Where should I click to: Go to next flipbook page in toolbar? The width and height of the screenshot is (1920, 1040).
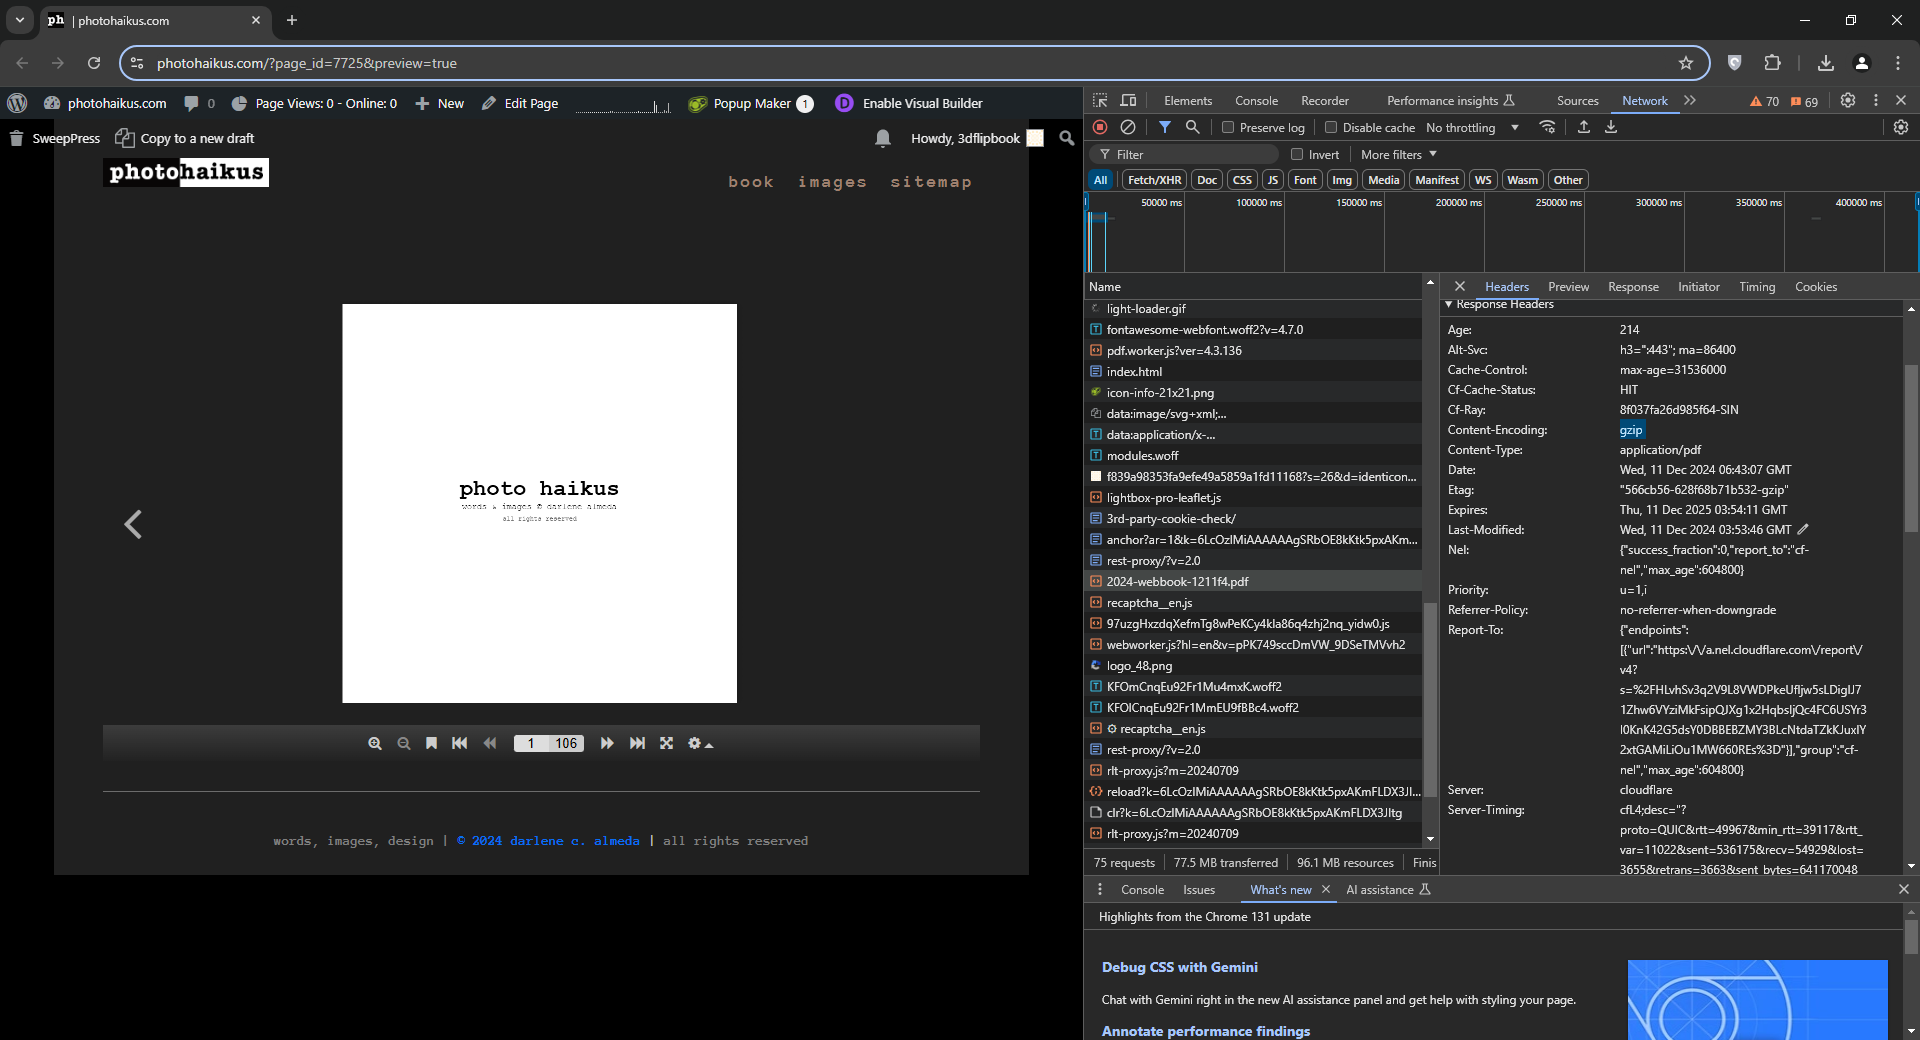click(x=607, y=743)
